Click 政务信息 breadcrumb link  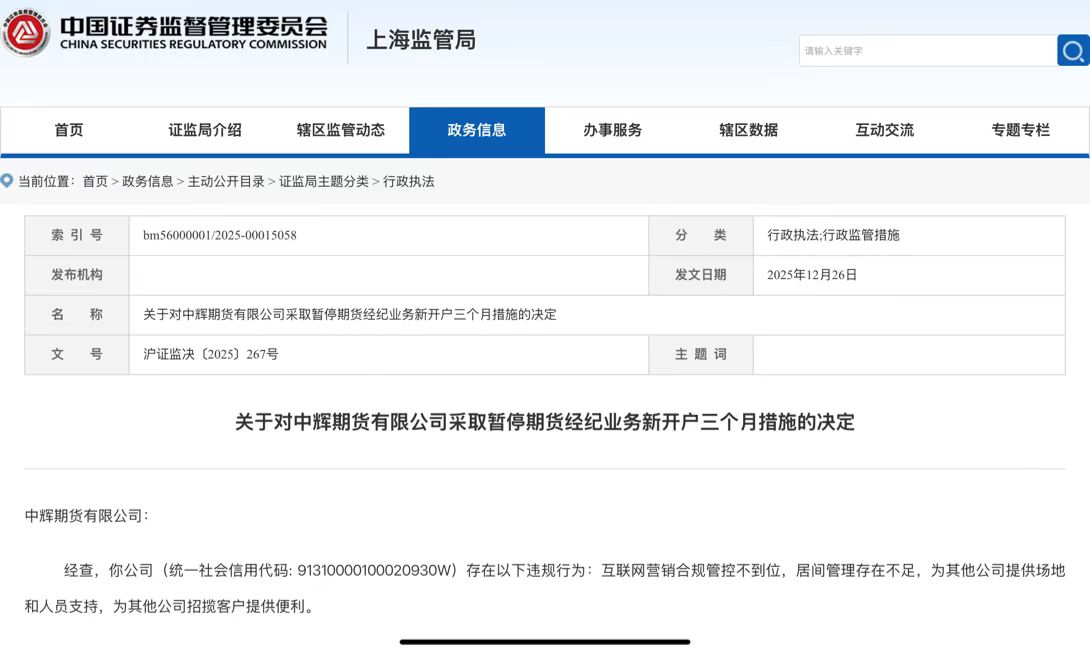pyautogui.click(x=148, y=182)
